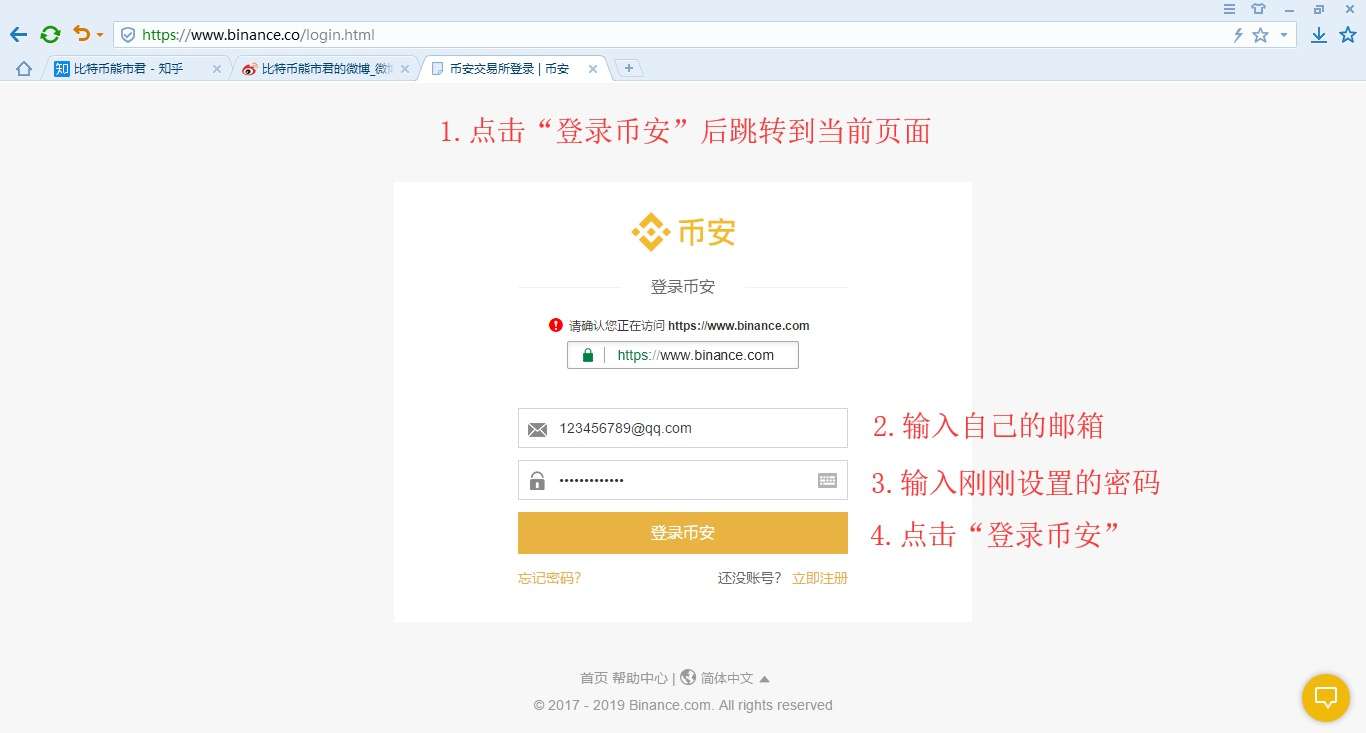The width and height of the screenshot is (1366, 733).
Task: Open a new tab with the plus button
Action: [628, 68]
